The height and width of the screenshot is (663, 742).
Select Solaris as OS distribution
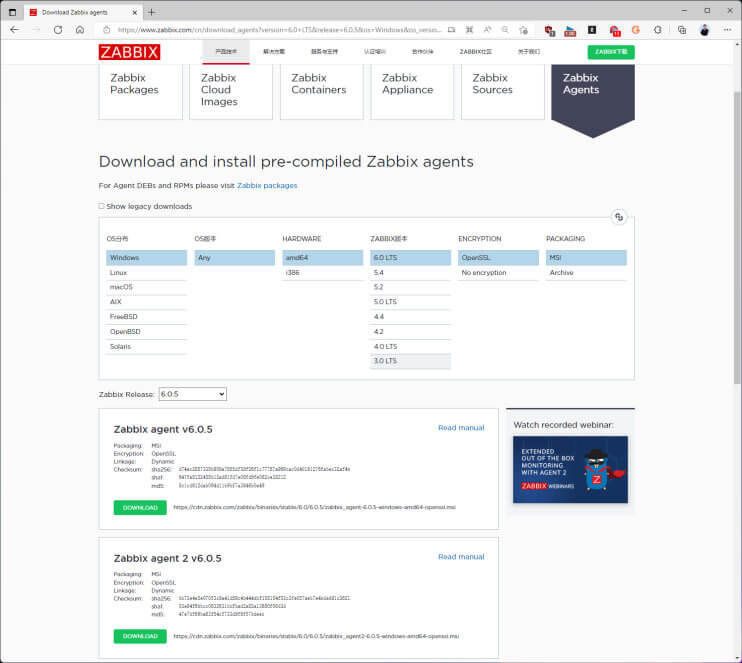point(146,346)
